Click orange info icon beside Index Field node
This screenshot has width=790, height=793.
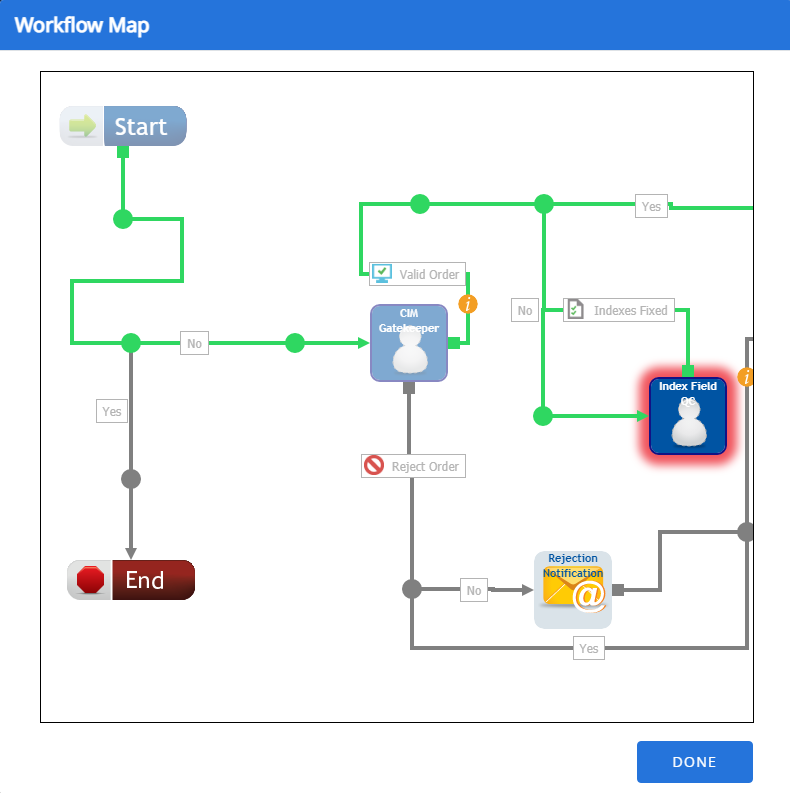[x=746, y=377]
